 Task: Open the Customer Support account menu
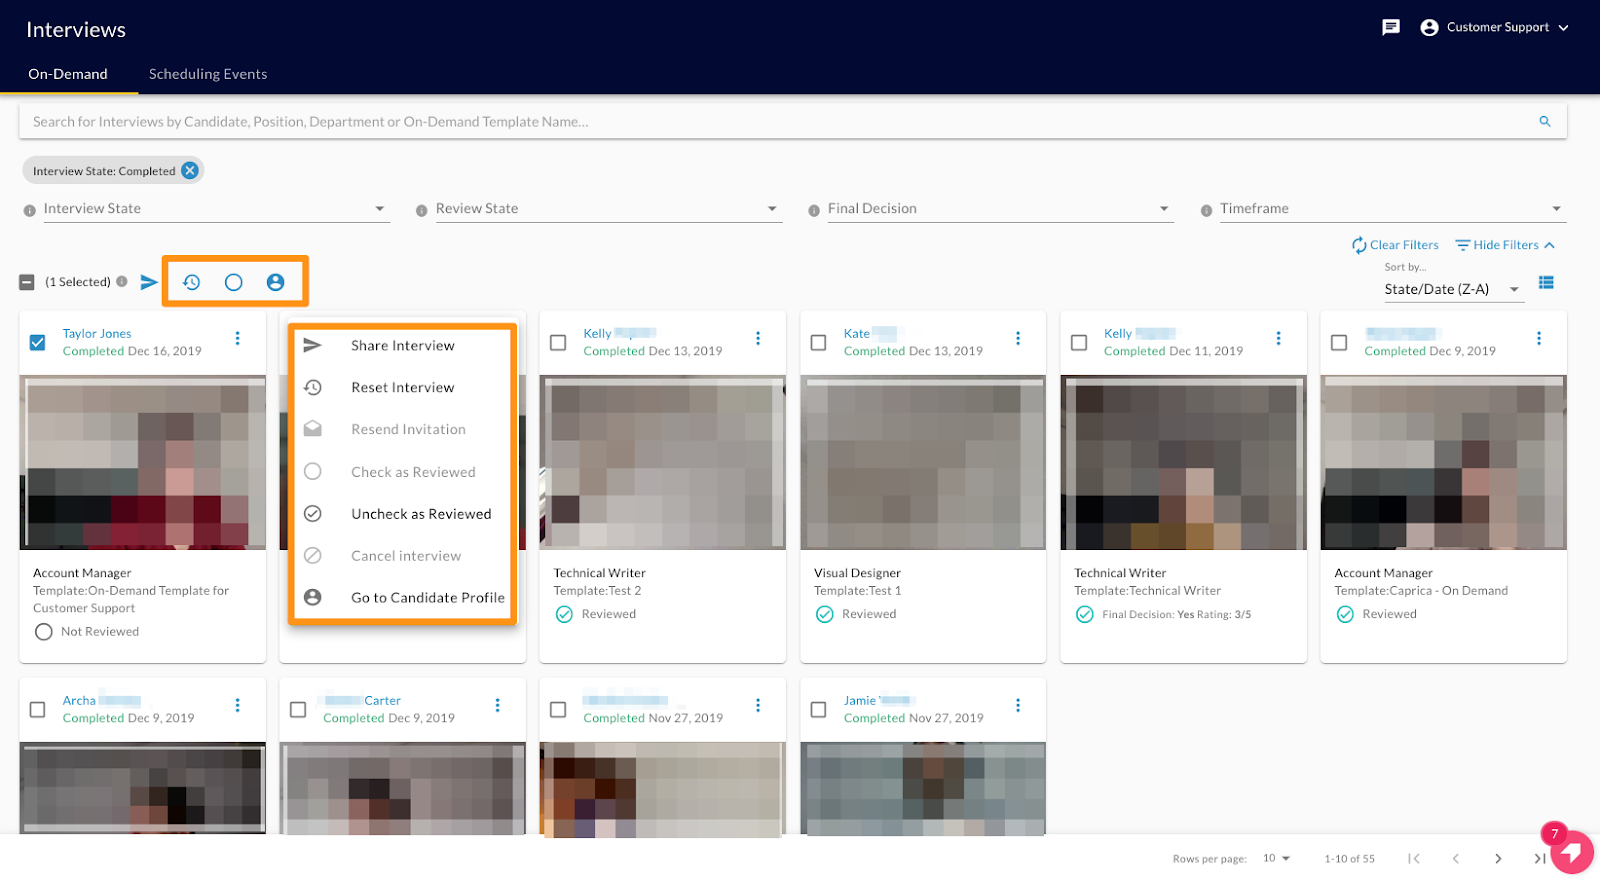(x=1495, y=28)
